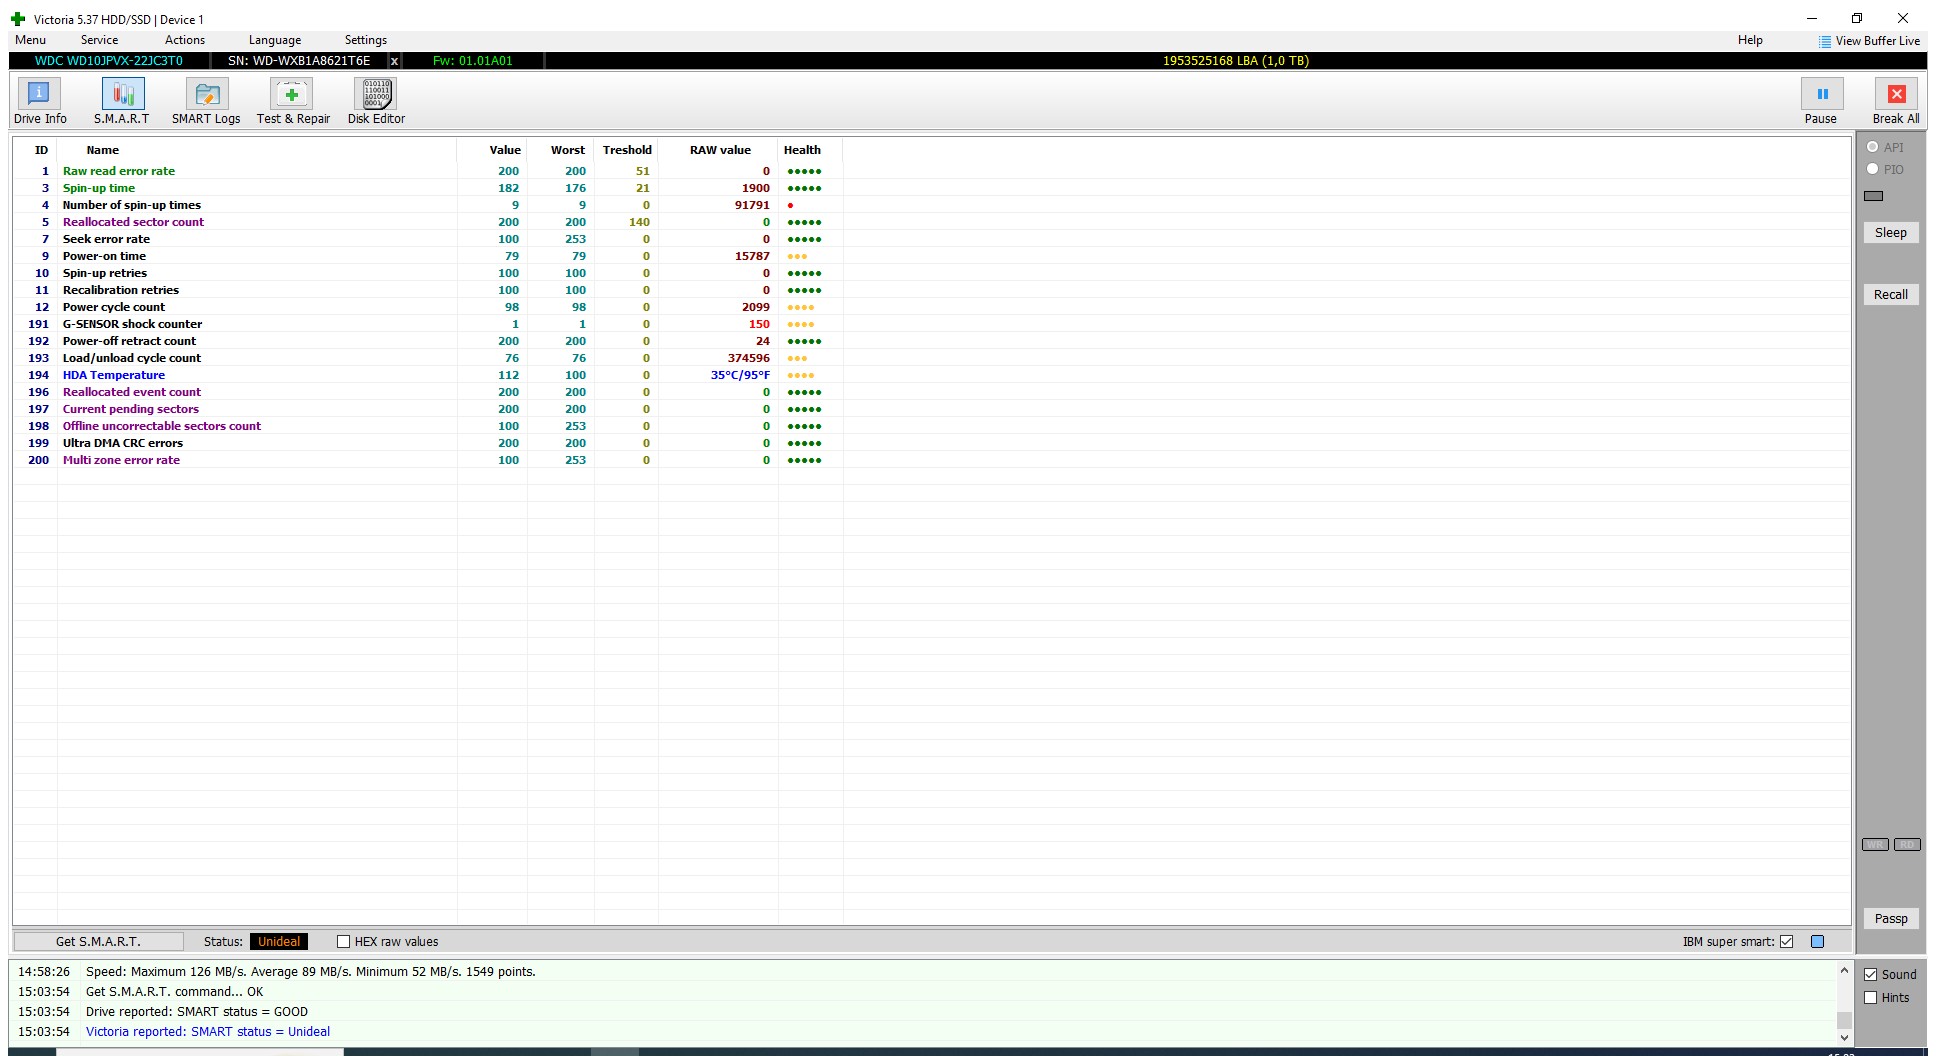Click the WDC WD10JPVX drive model label
The image size is (1936, 1056).
click(x=109, y=61)
